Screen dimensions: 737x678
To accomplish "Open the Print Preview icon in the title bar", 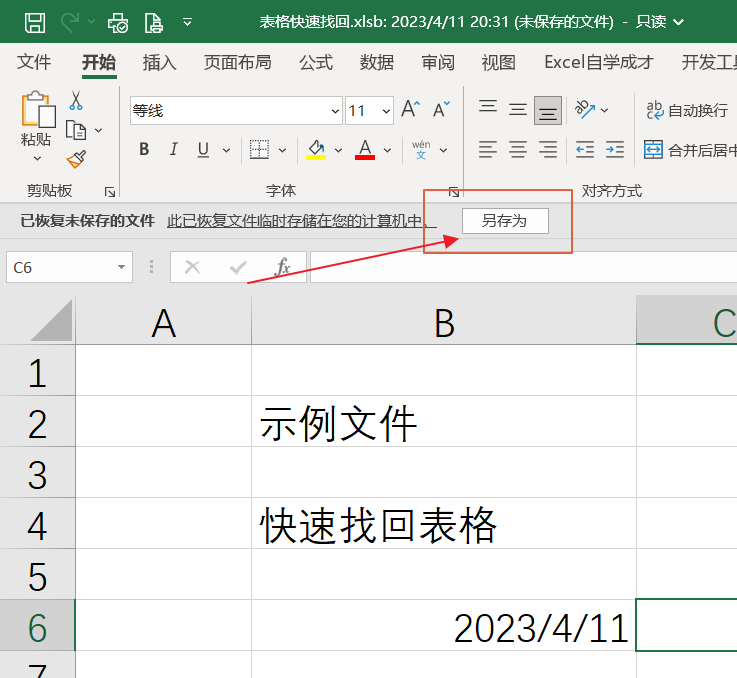I will [x=118, y=22].
